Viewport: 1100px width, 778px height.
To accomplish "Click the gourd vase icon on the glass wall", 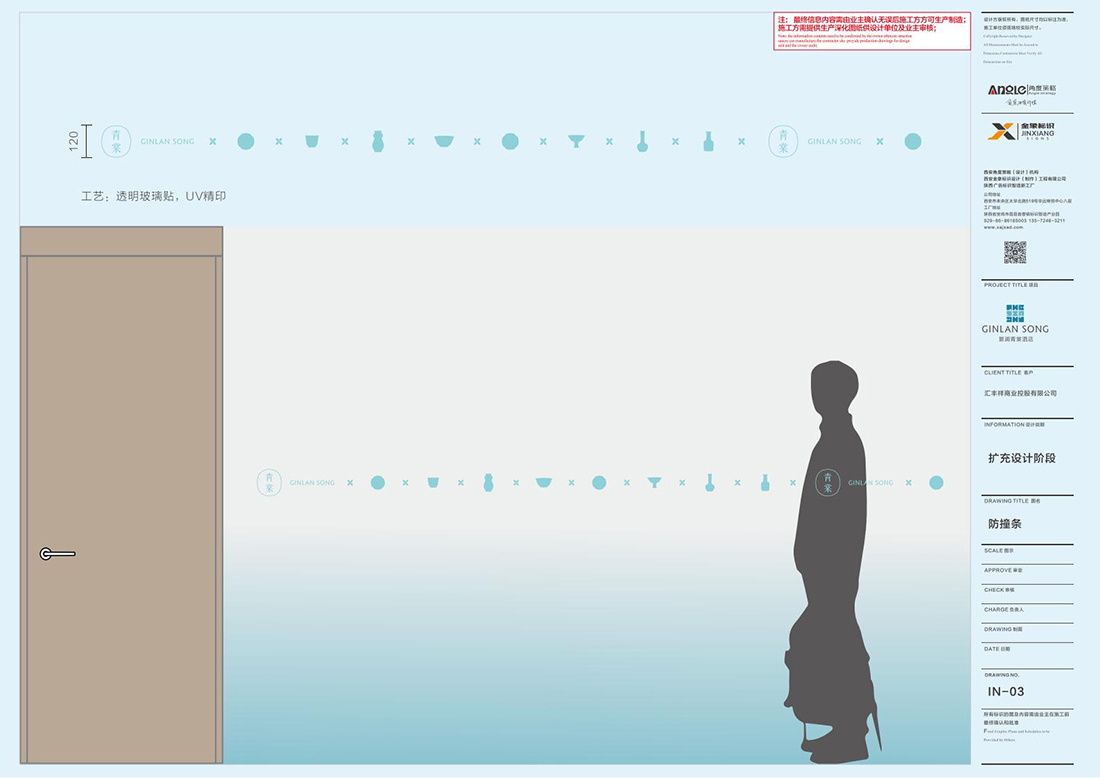I will 489,483.
